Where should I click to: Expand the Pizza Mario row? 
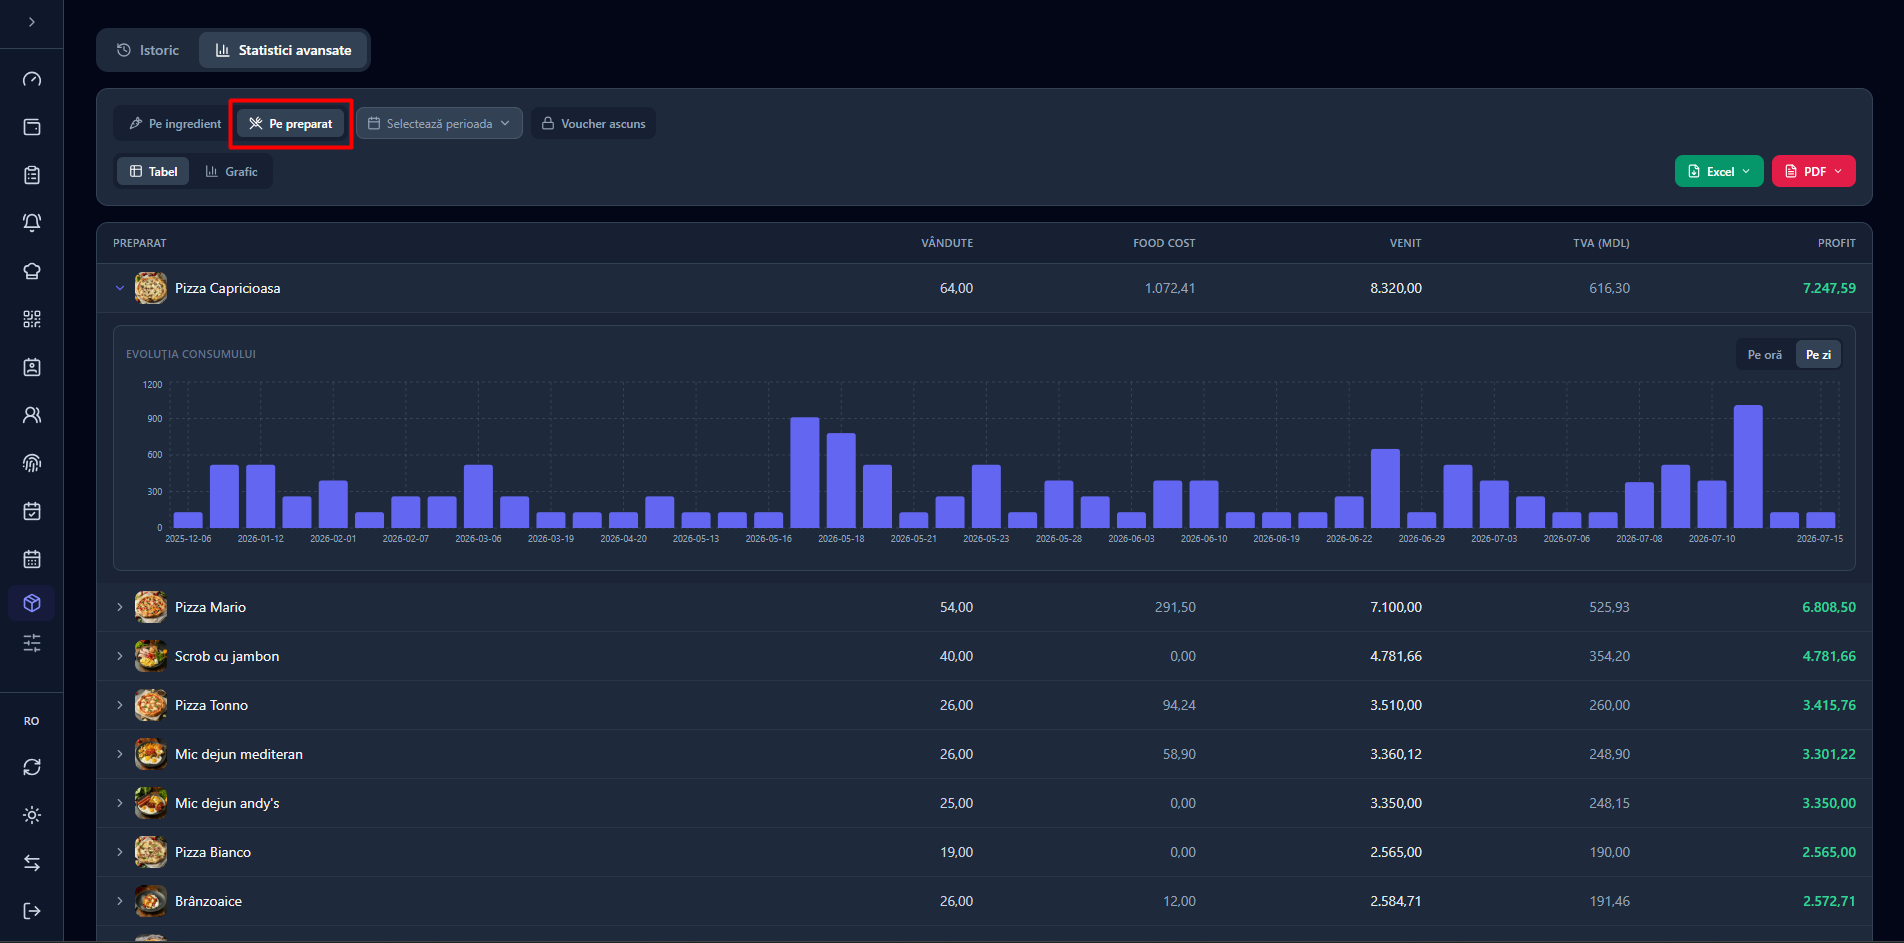point(120,607)
